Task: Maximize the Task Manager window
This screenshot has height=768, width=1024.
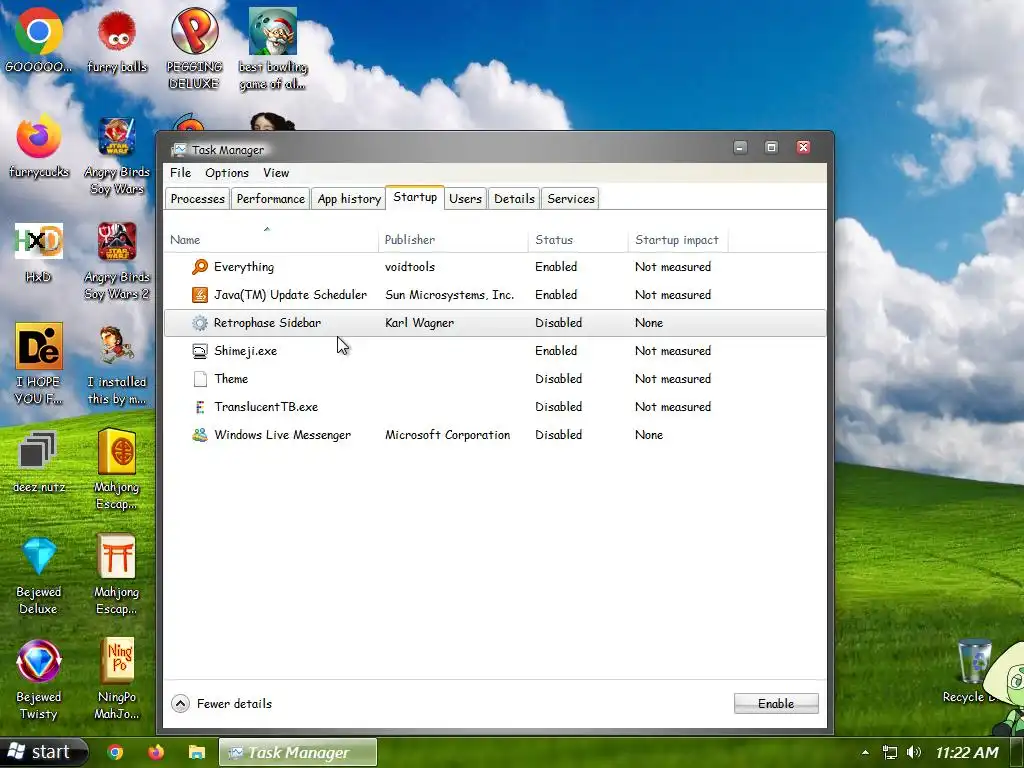Action: pyautogui.click(x=771, y=147)
